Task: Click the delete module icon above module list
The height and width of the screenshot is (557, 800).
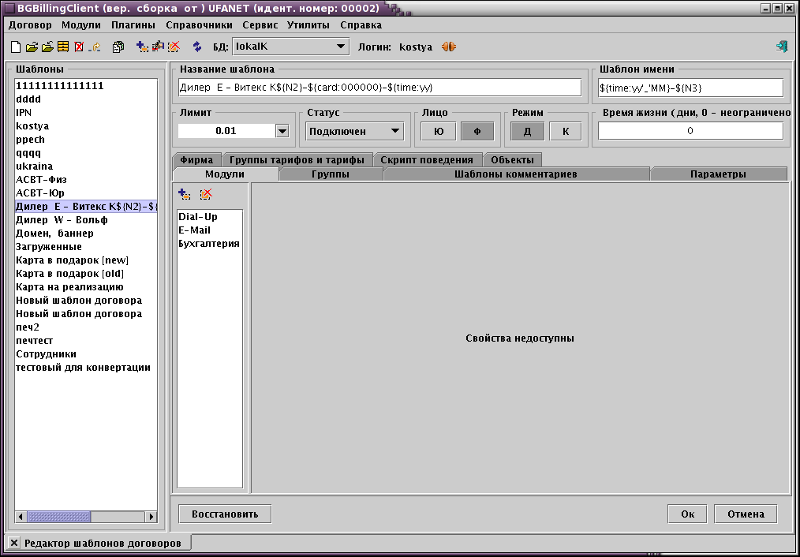Action: [205, 193]
